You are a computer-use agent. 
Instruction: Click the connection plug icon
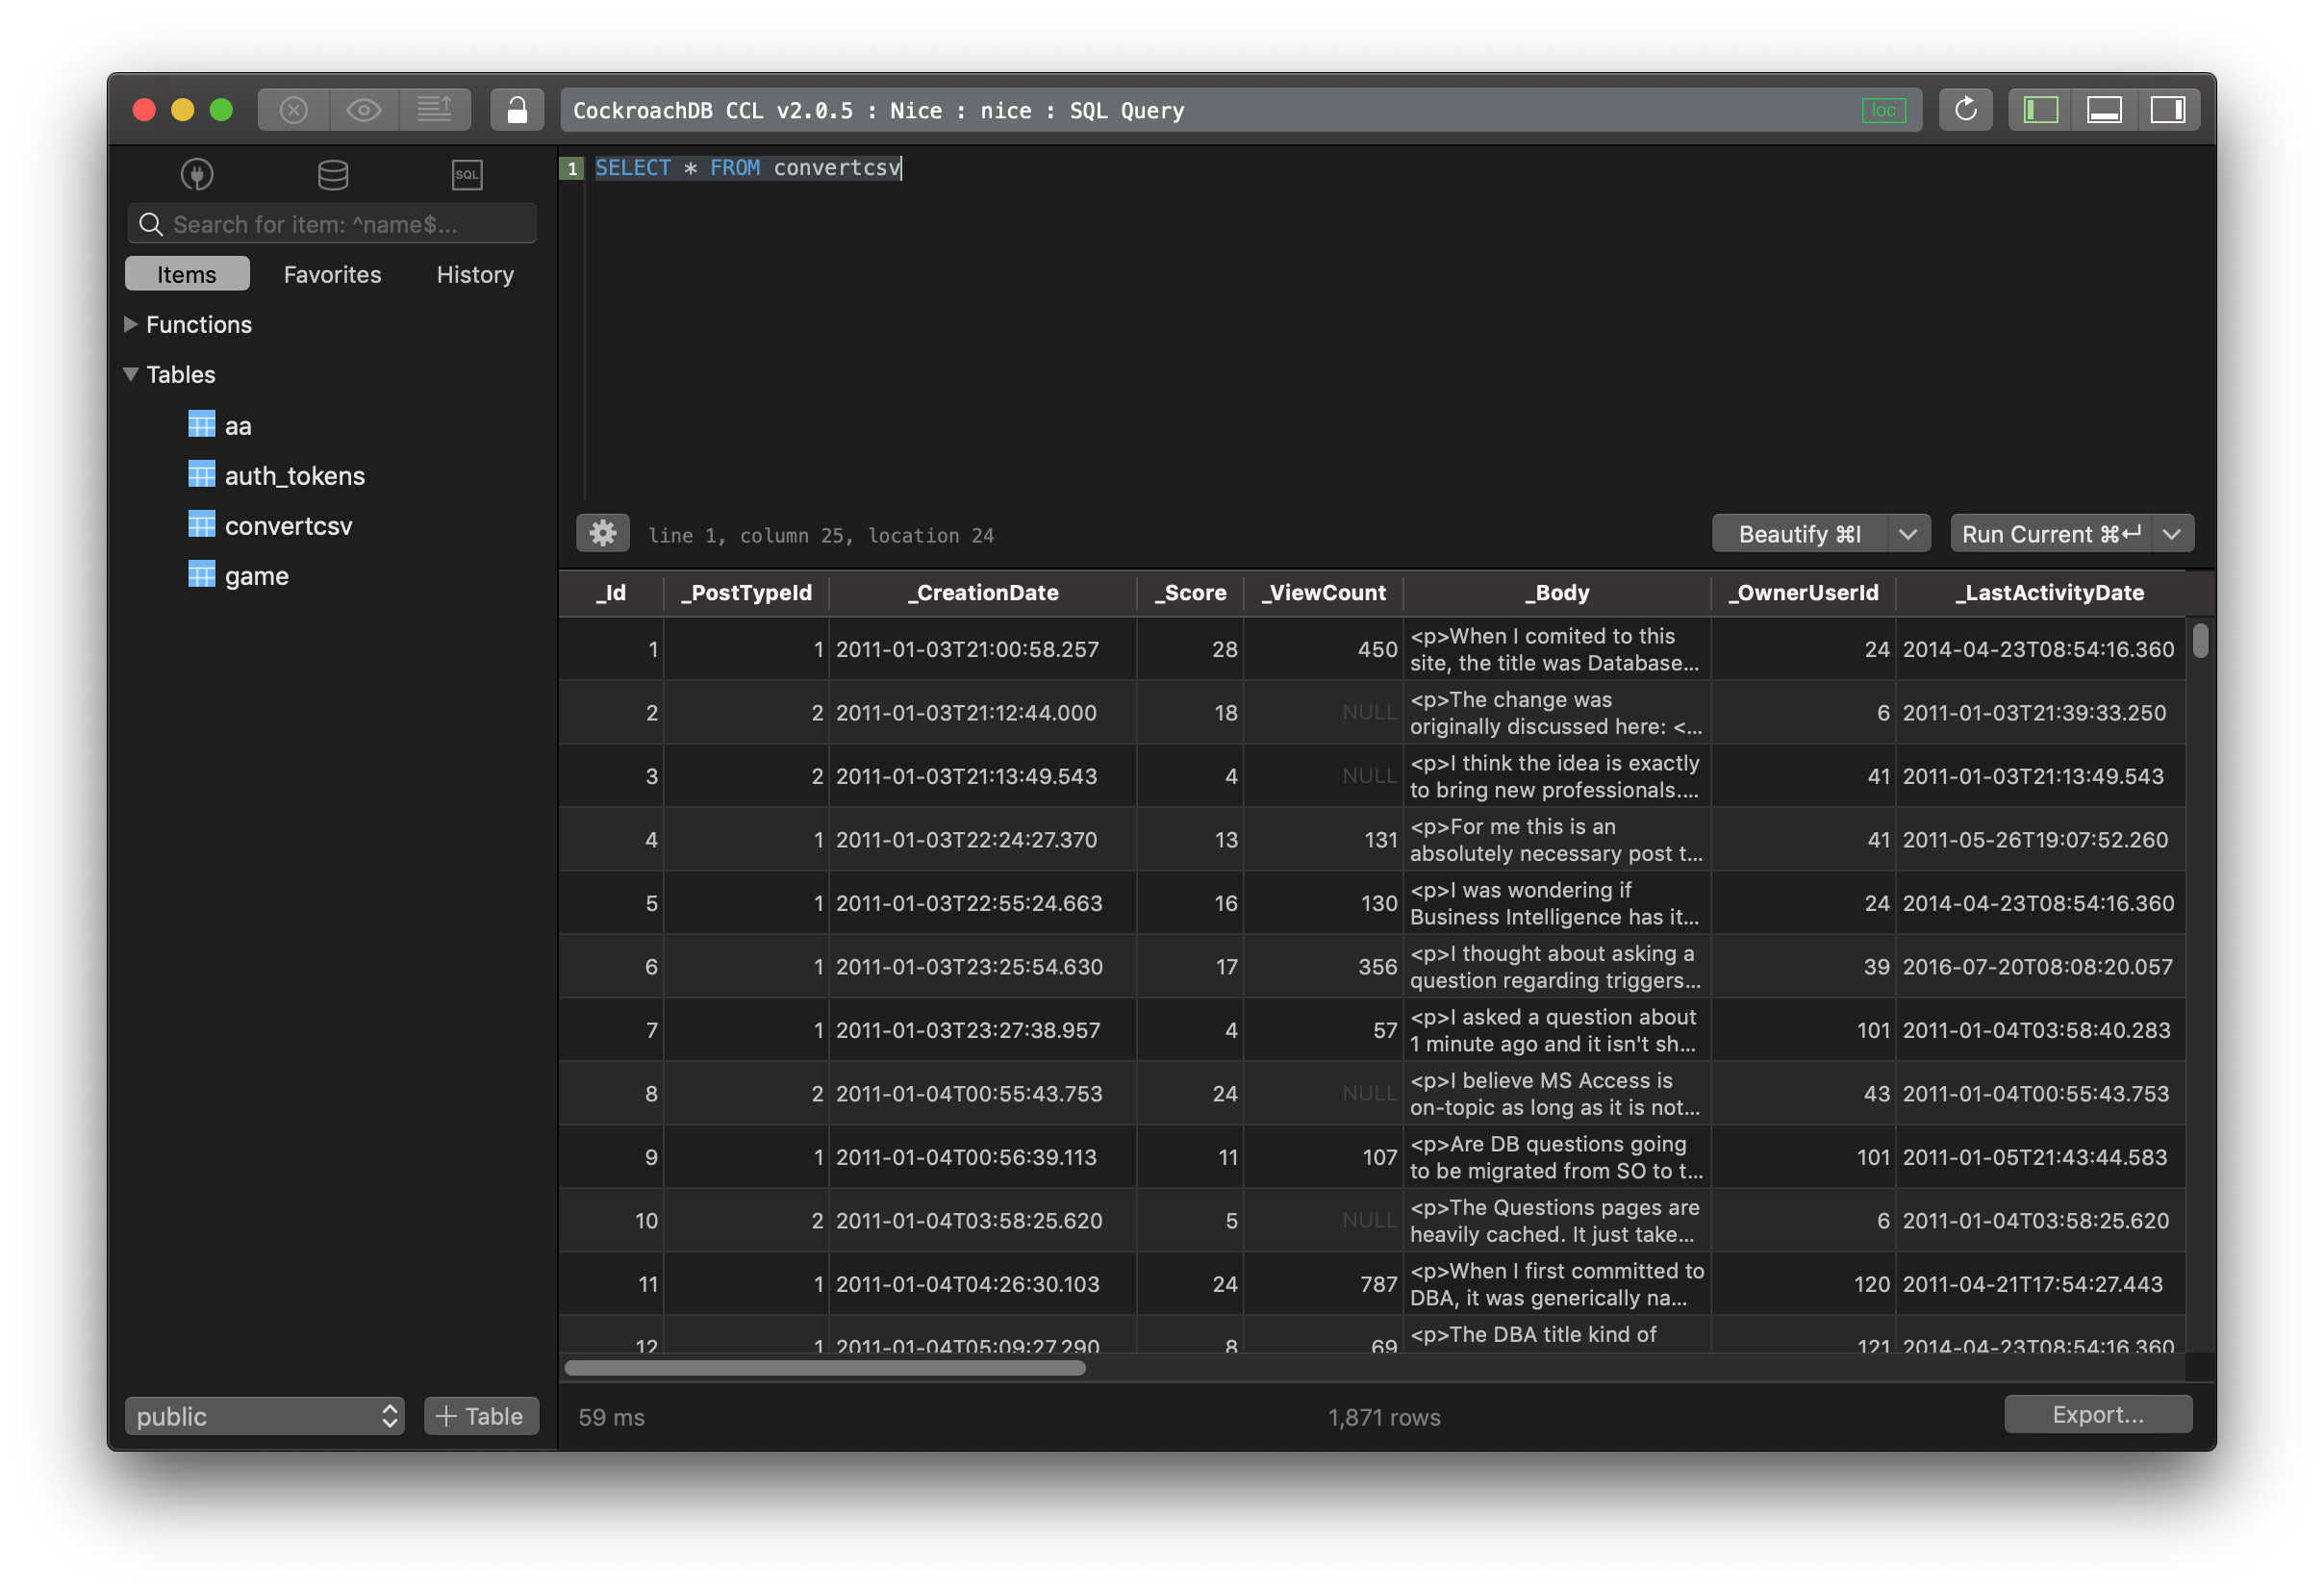pos(197,175)
